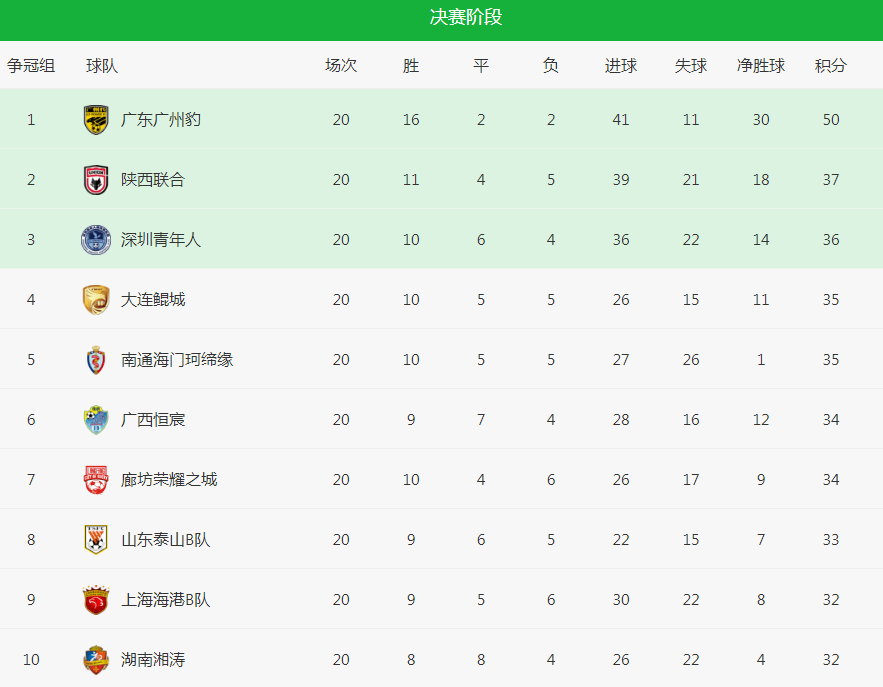
Task: Click the 广西恒宸 team logo
Action: pyautogui.click(x=96, y=420)
